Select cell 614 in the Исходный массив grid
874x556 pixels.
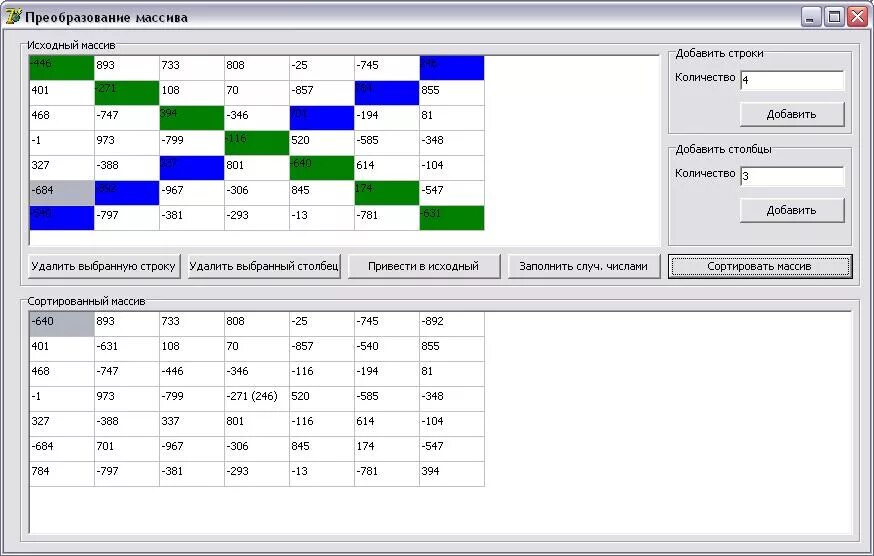click(387, 168)
